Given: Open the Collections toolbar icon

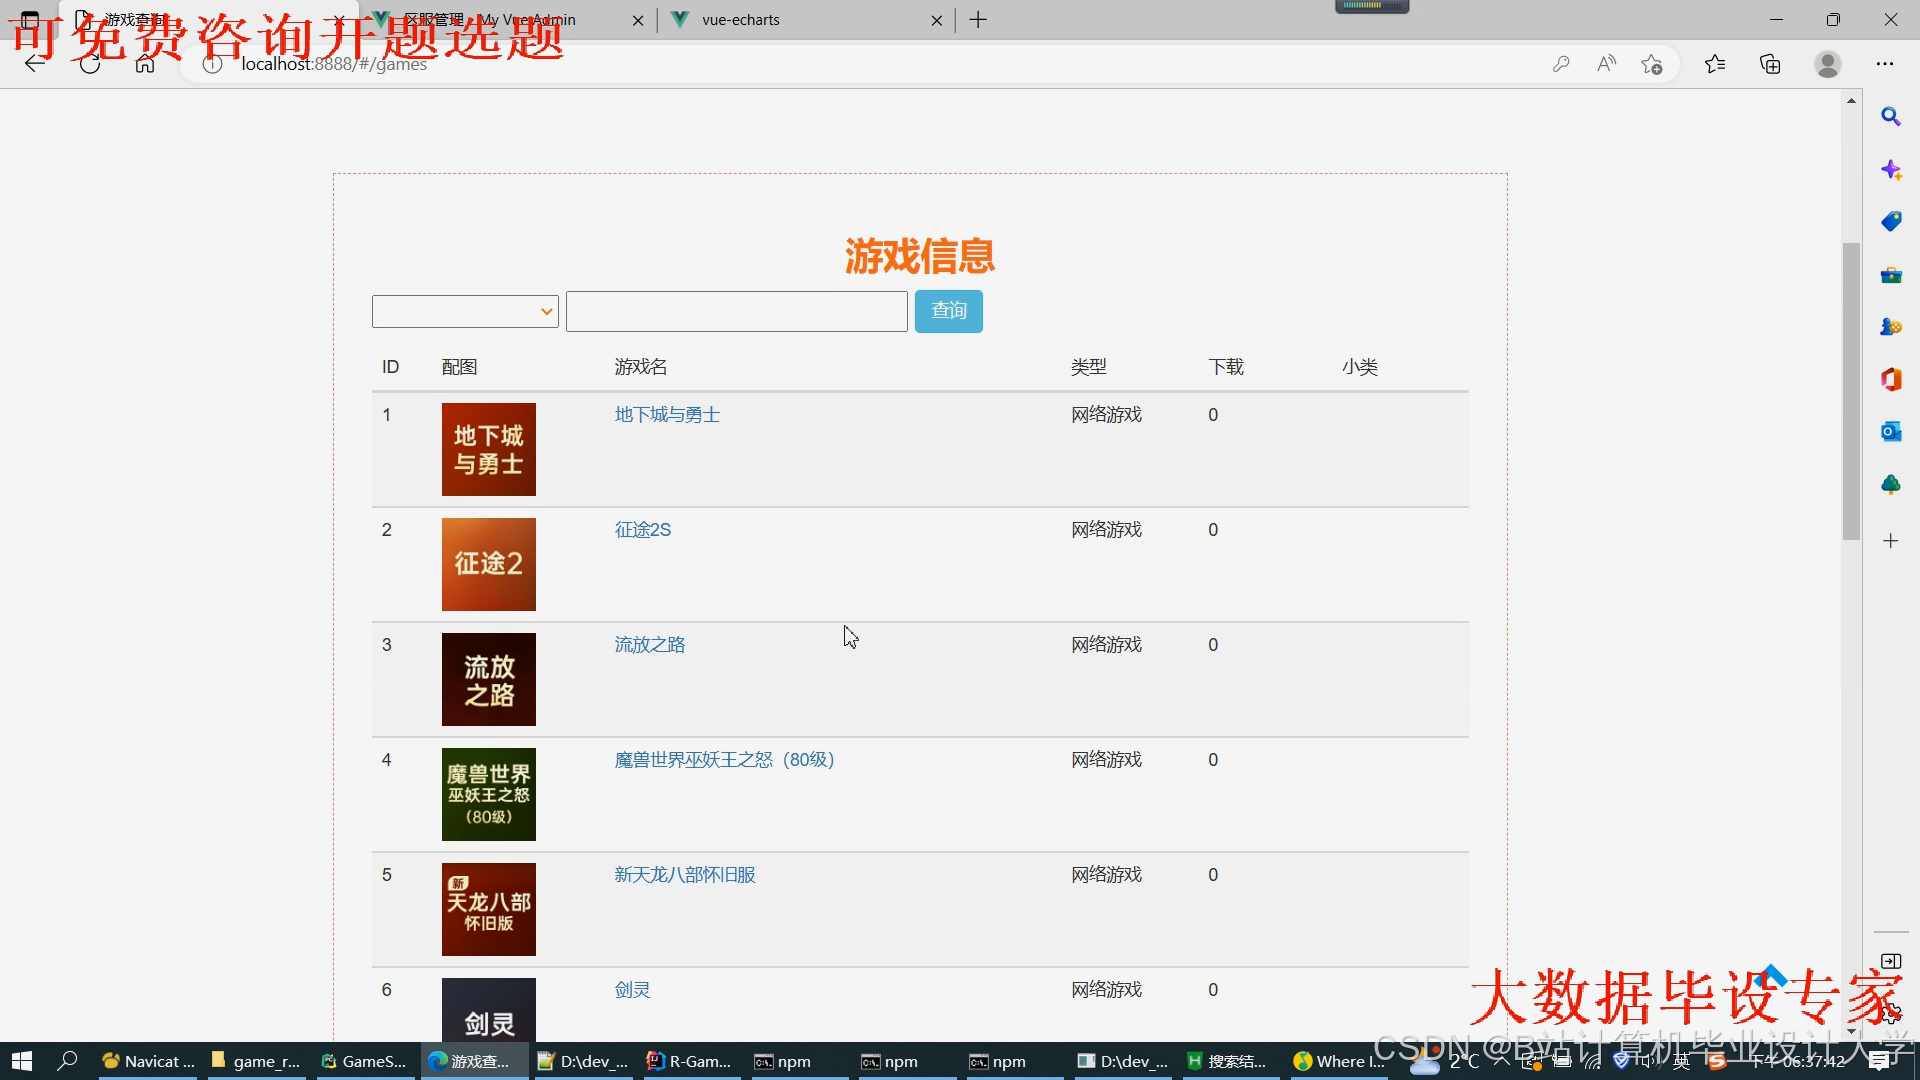Looking at the screenshot, I should coord(1770,64).
